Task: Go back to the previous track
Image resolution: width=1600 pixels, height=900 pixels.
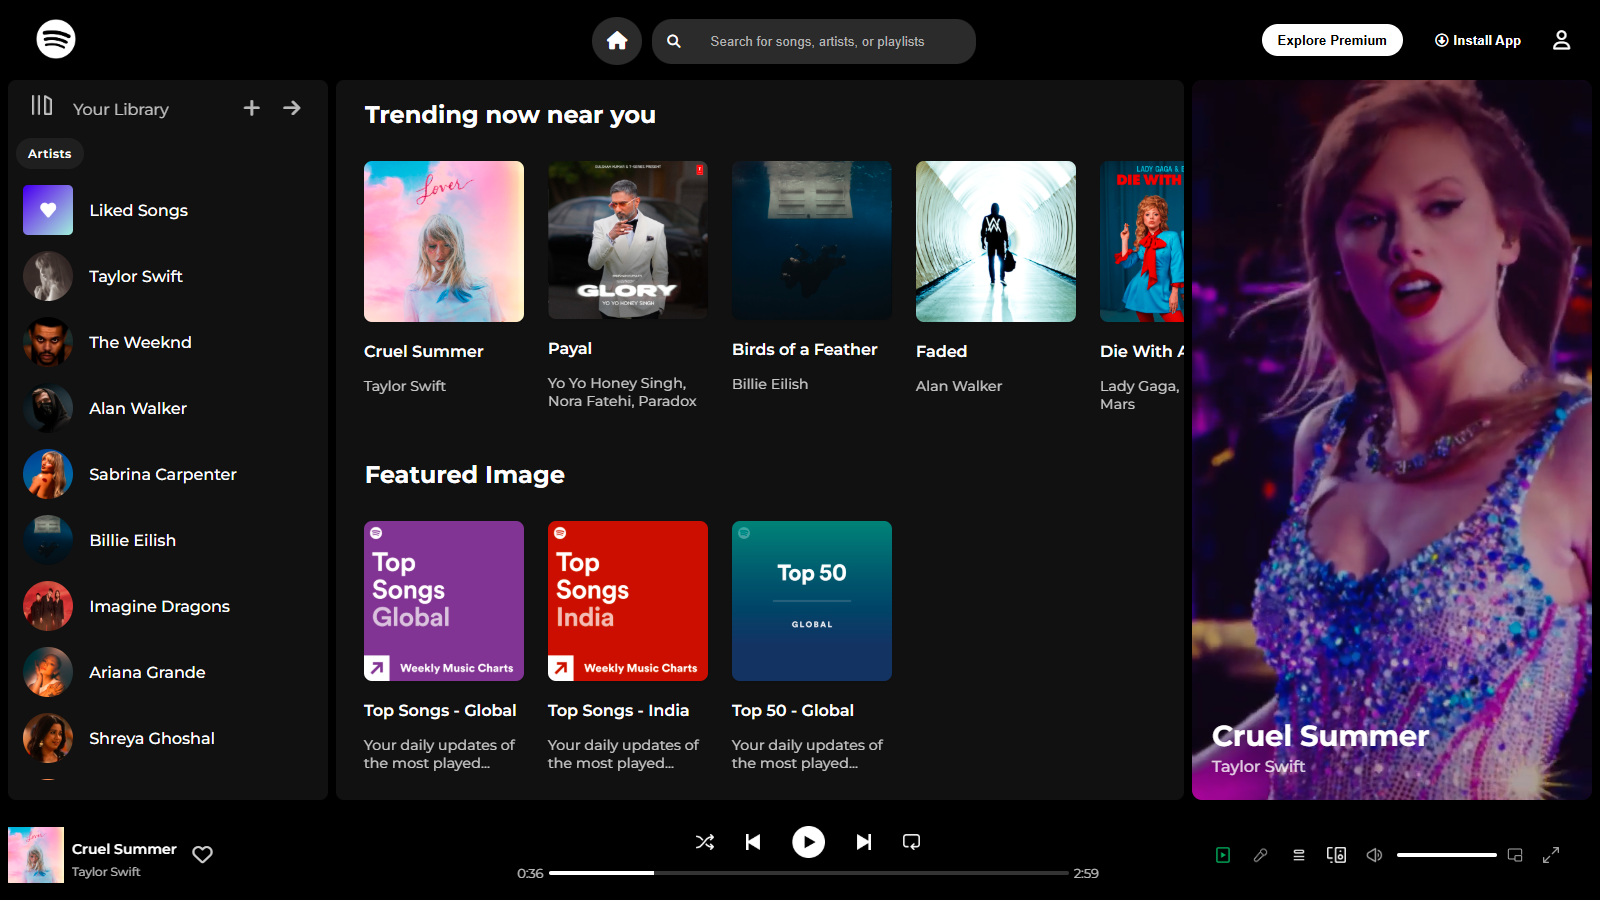Action: coord(753,842)
